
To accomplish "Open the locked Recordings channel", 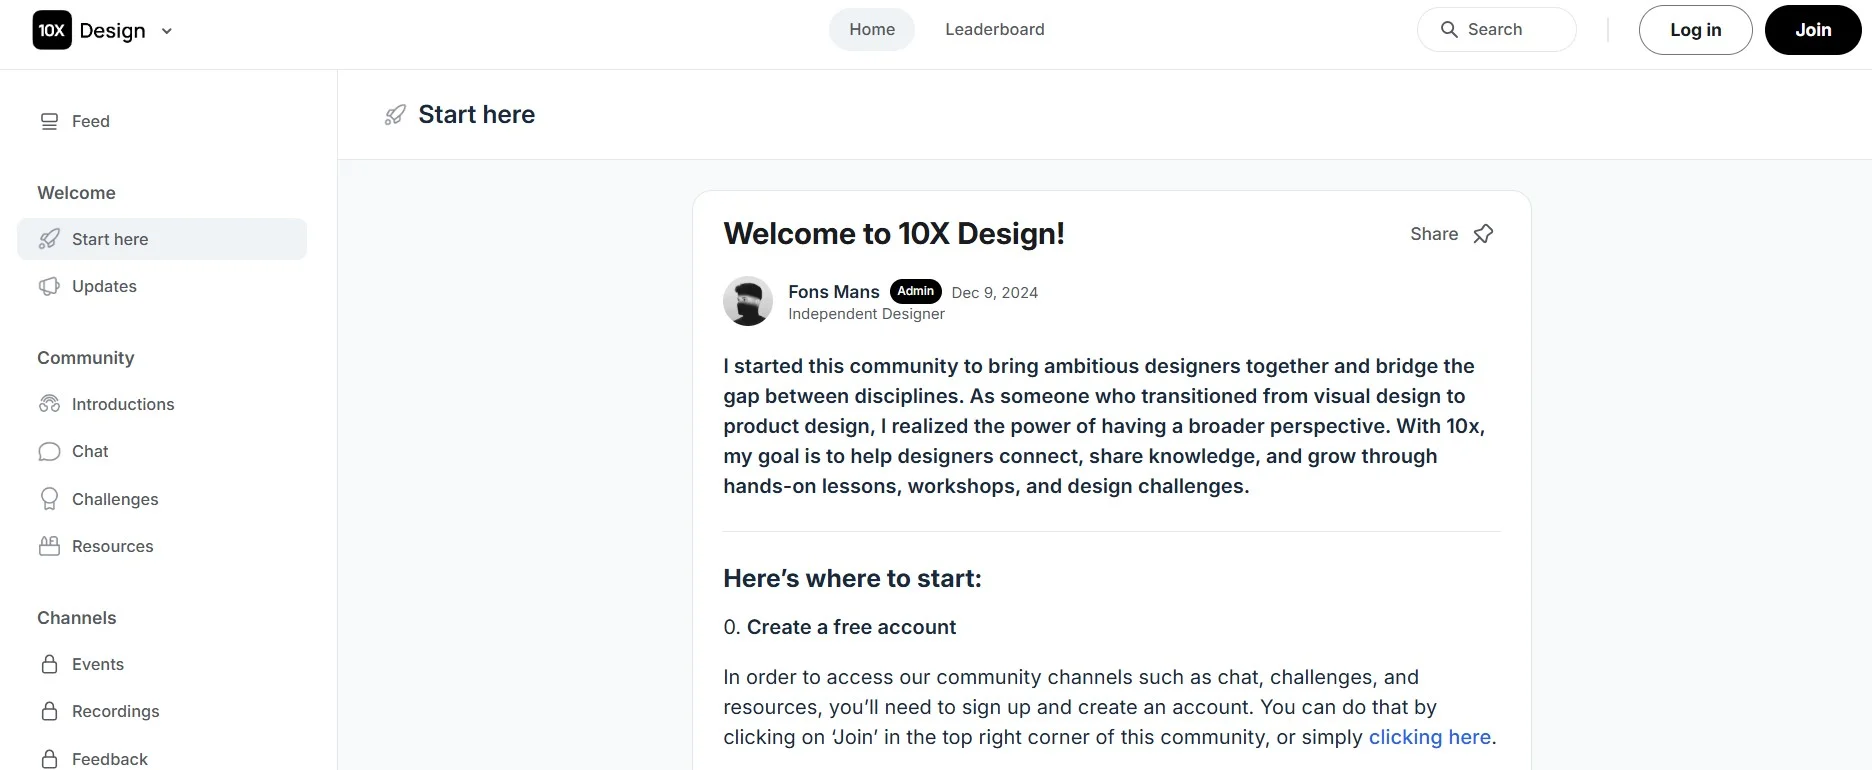I will pos(162,711).
